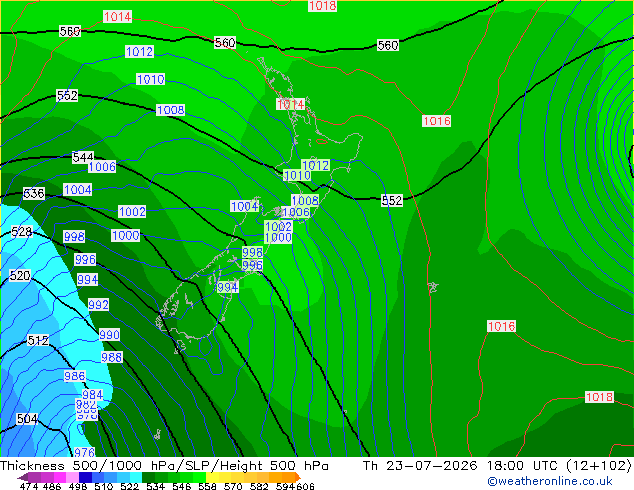The width and height of the screenshot is (634, 490).
Task: Click legend value 558
Action: 207,486
